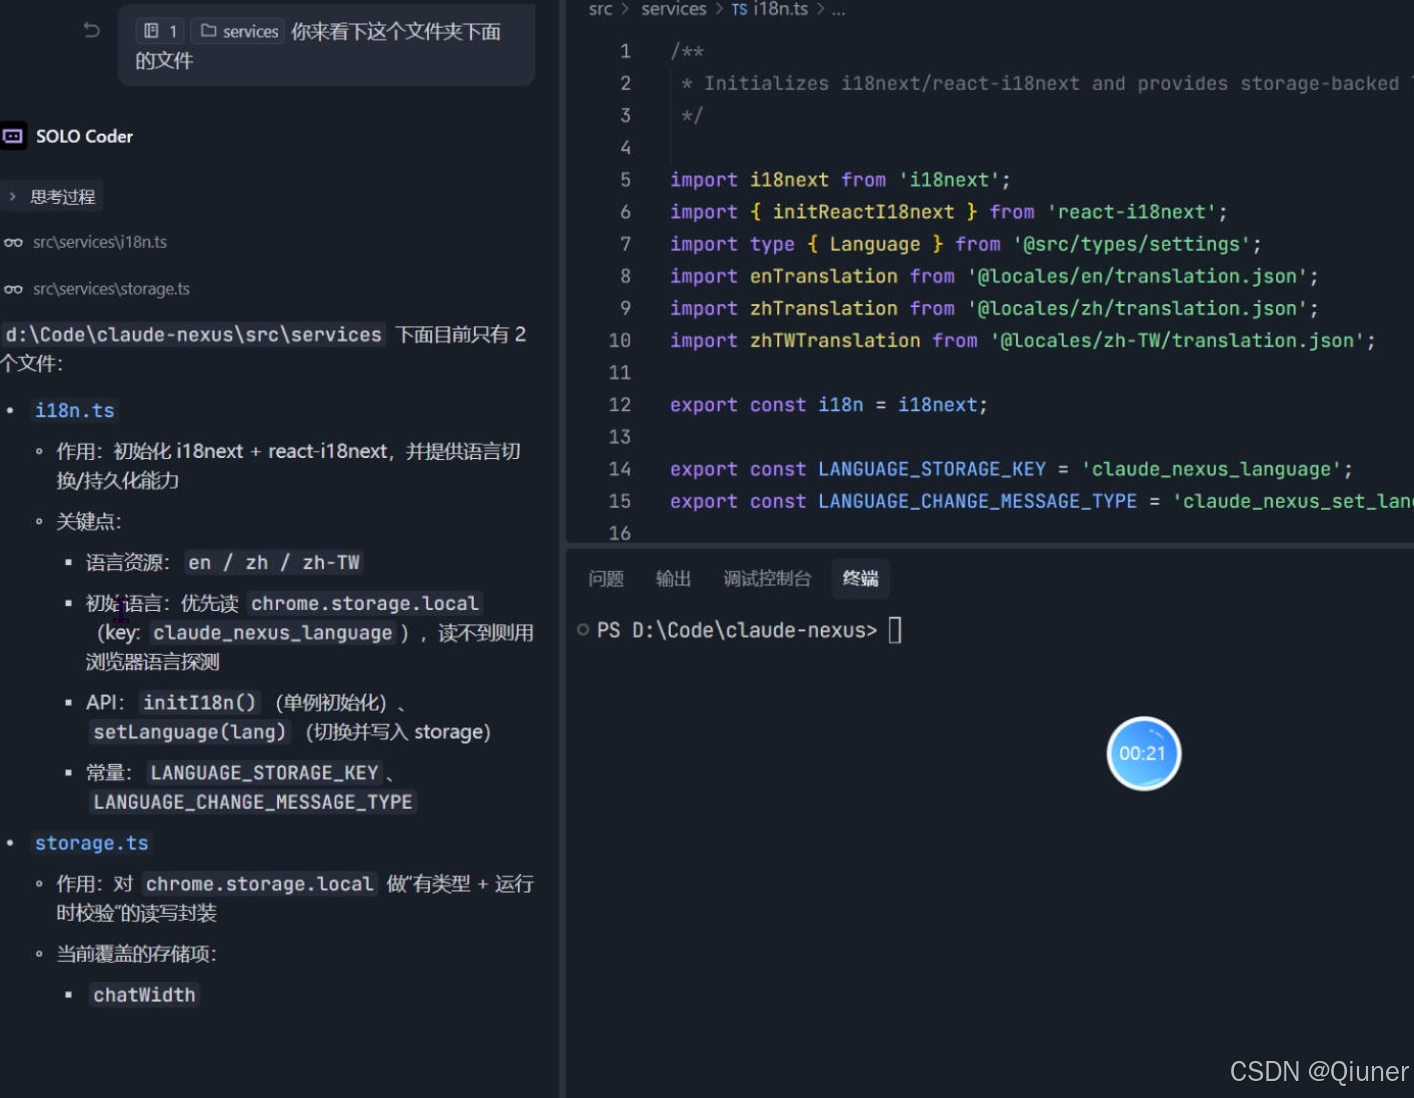Click the d:\Code\claude-nexus\src\services path text
1414x1098 pixels.
pyautogui.click(x=193, y=334)
